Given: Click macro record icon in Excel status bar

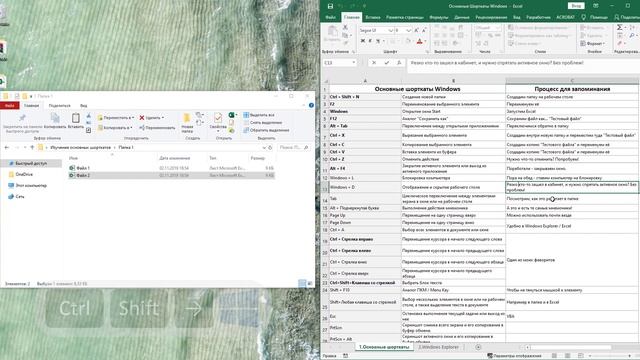Looking at the screenshot, I should (346, 356).
